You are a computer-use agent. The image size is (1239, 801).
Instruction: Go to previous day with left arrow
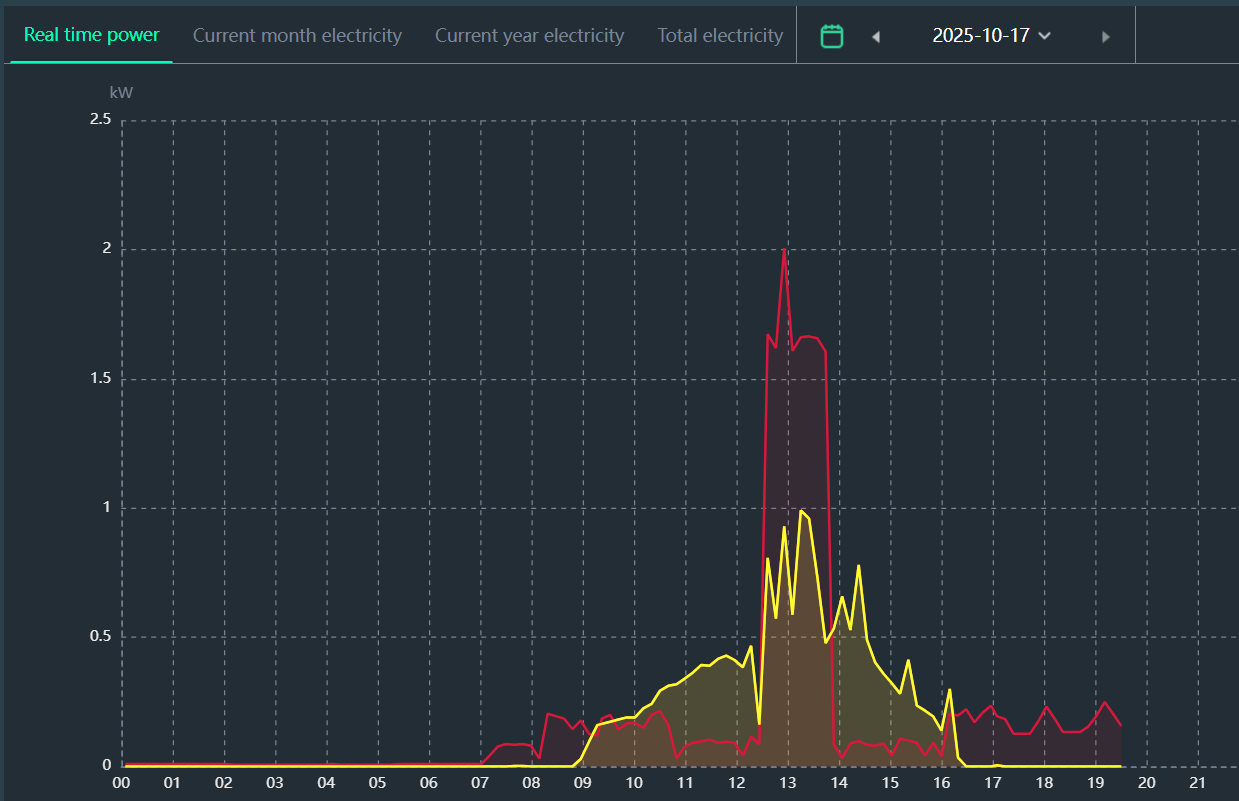(x=876, y=37)
